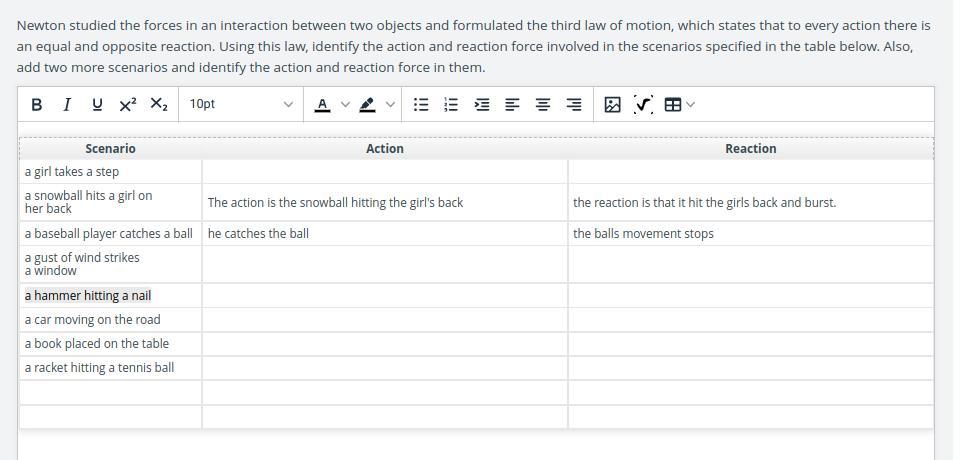Click the Action cell for girl takes a step

click(385, 171)
